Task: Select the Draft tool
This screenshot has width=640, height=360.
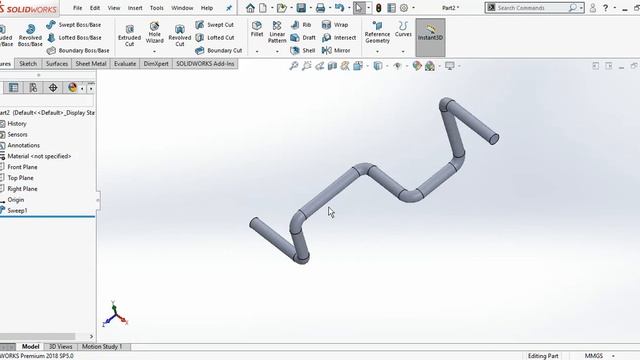Action: point(303,38)
